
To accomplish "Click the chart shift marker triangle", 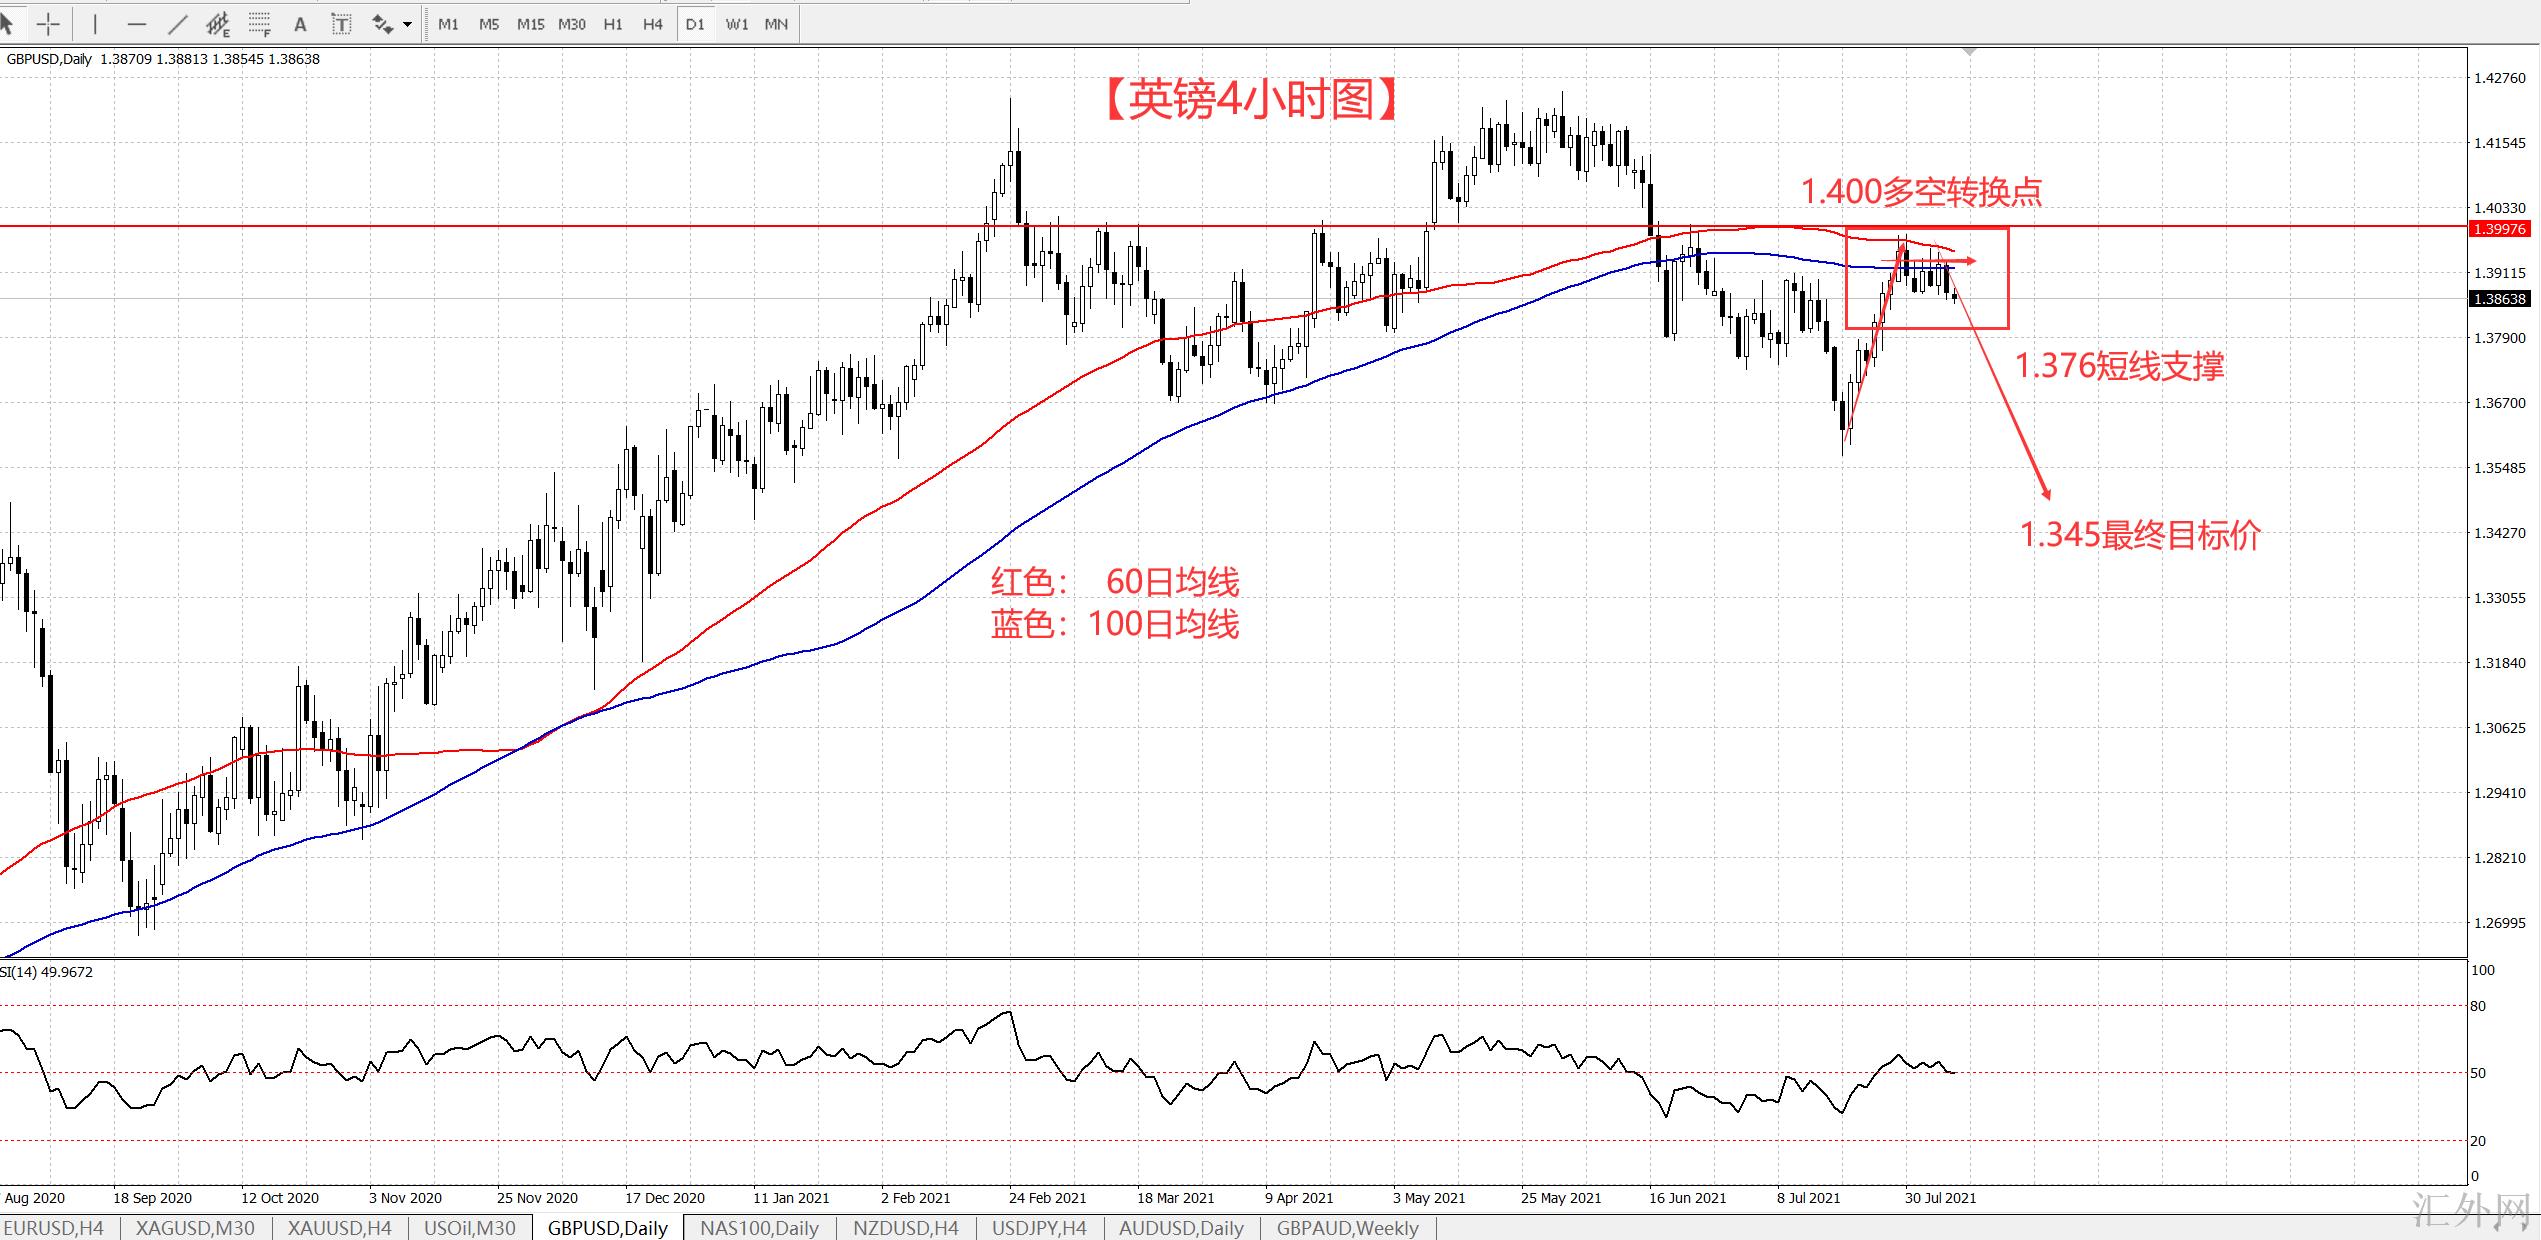I will (x=1969, y=51).
